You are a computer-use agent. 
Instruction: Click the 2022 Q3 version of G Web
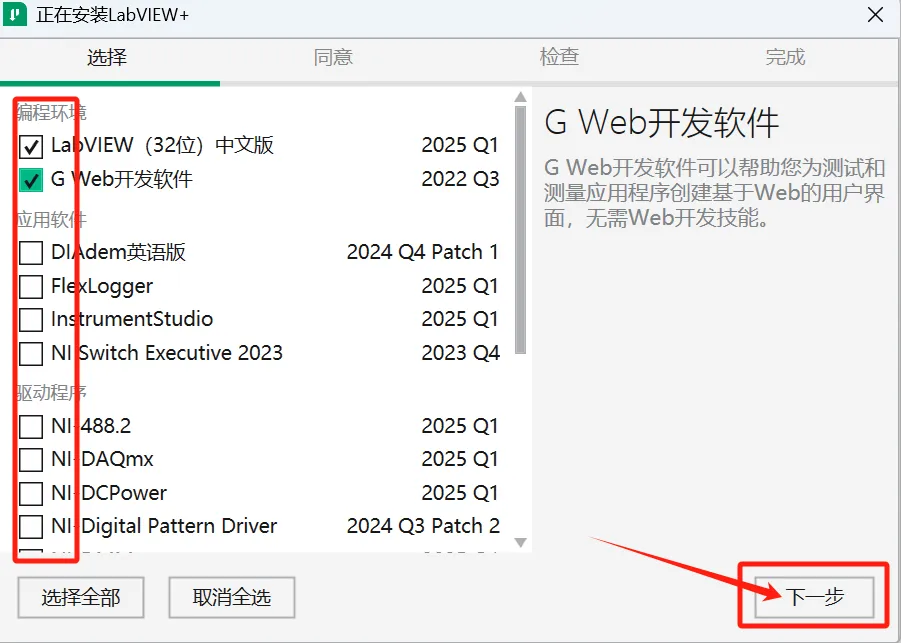460,179
